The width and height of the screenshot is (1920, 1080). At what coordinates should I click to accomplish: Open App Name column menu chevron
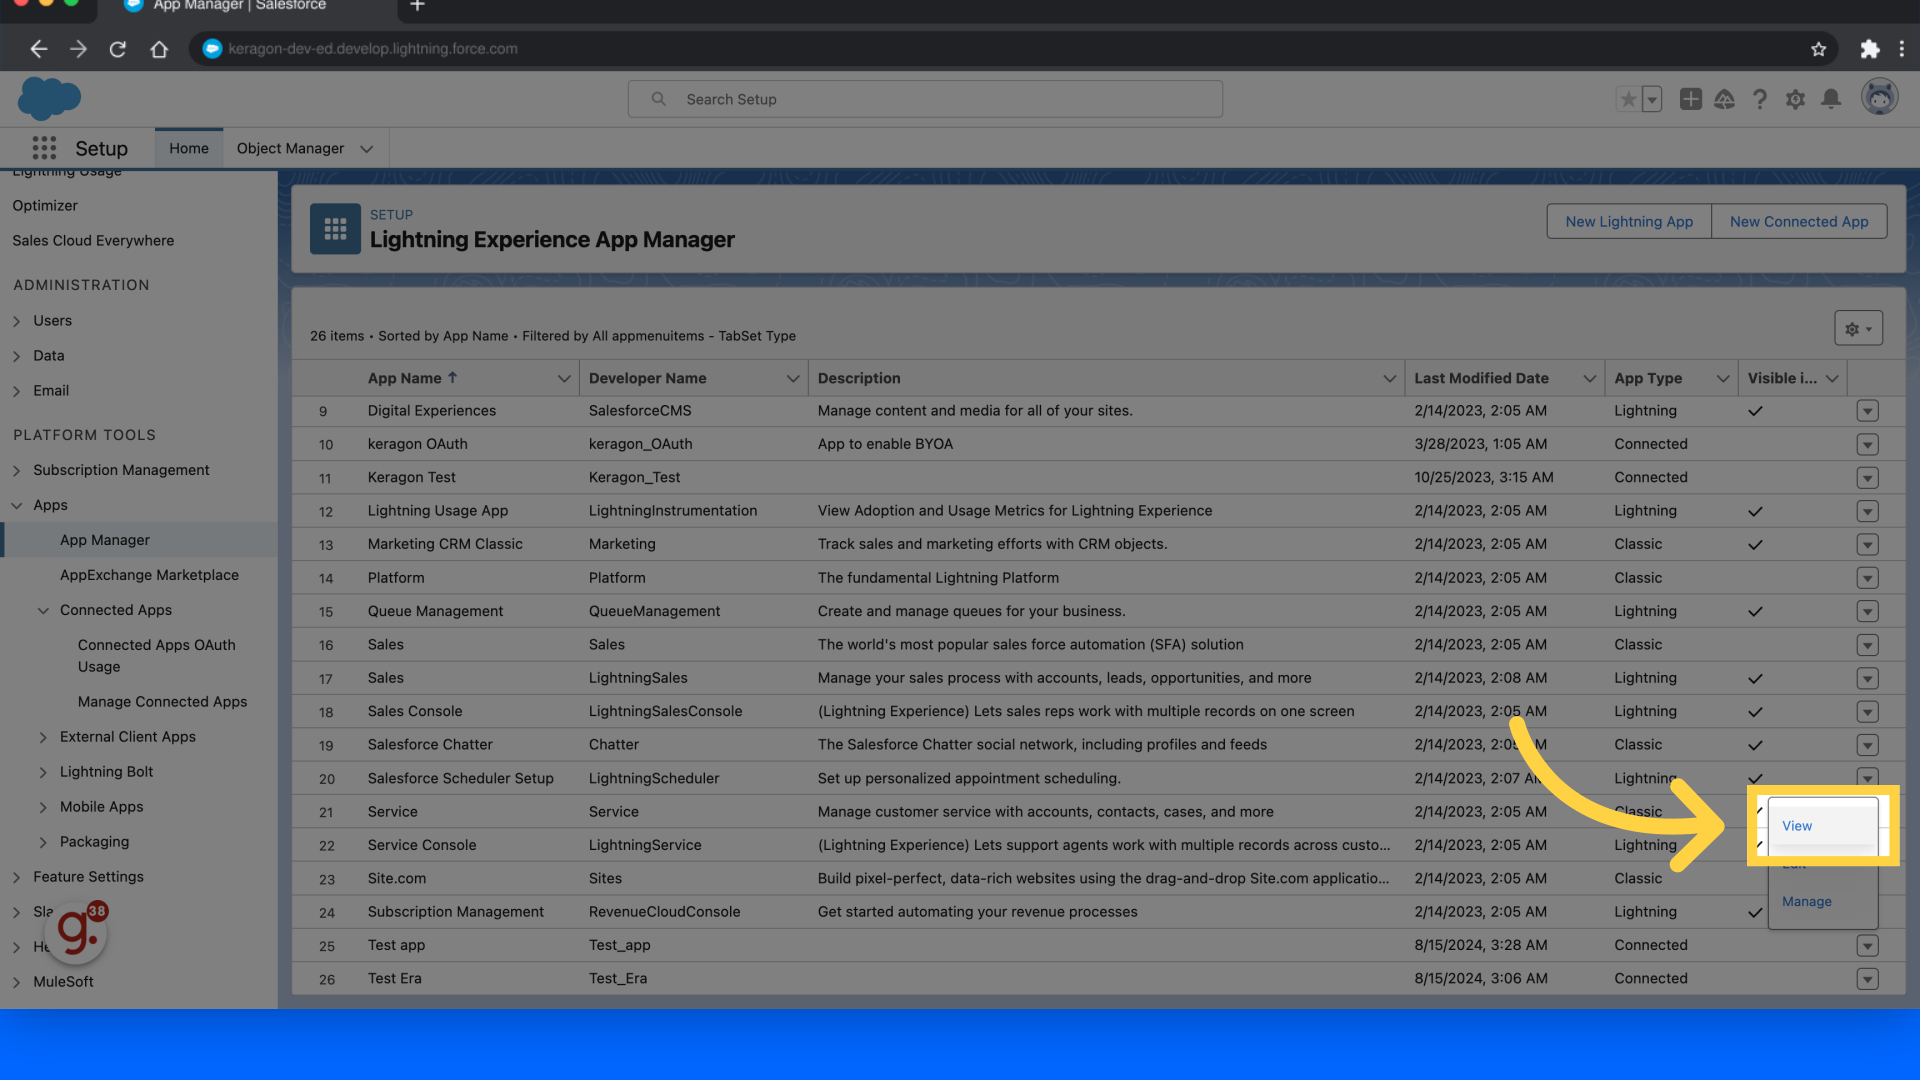564,378
